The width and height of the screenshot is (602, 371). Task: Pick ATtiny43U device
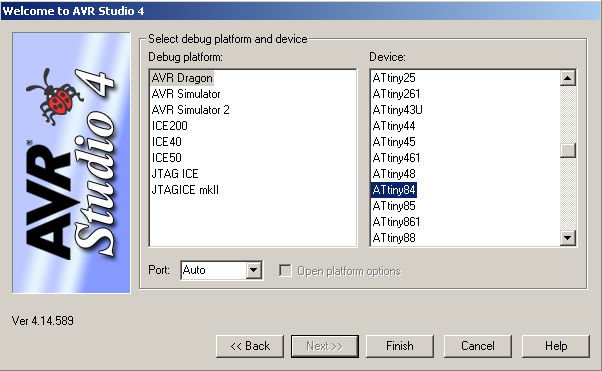coord(397,110)
